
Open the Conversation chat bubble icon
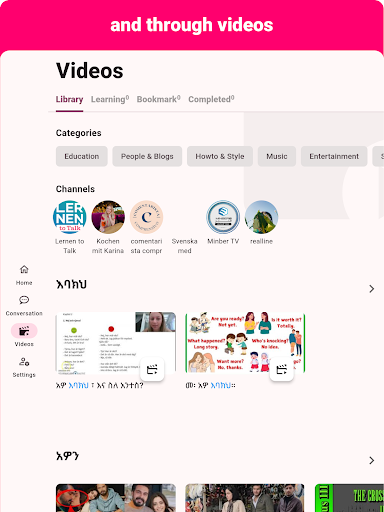click(x=24, y=300)
